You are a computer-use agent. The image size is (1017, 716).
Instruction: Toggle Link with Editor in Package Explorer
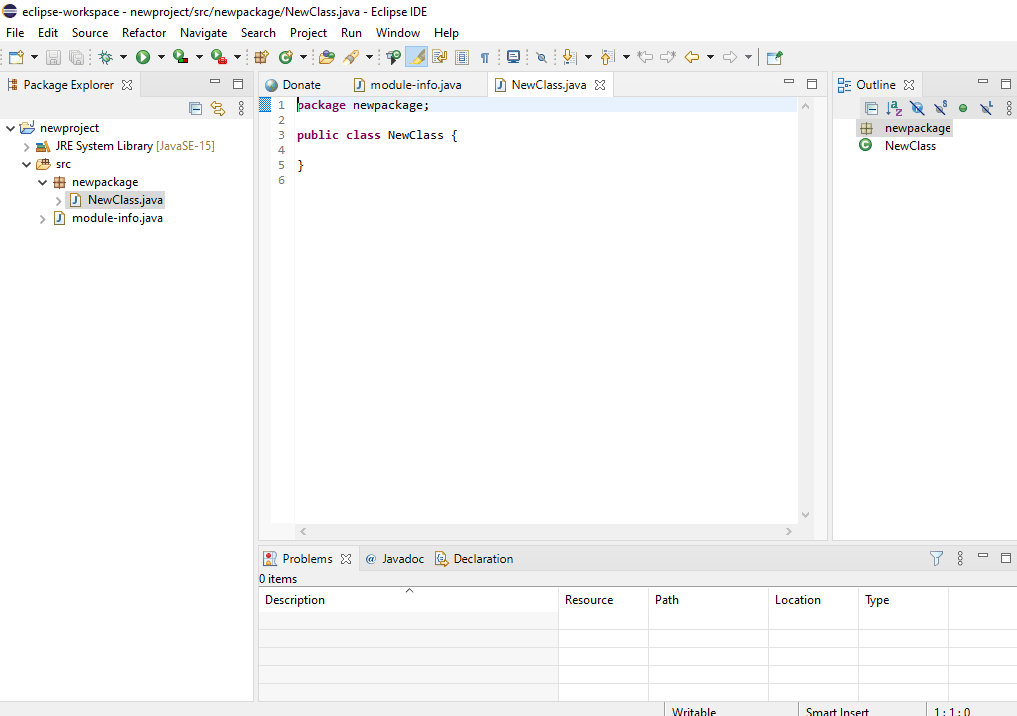click(x=218, y=108)
